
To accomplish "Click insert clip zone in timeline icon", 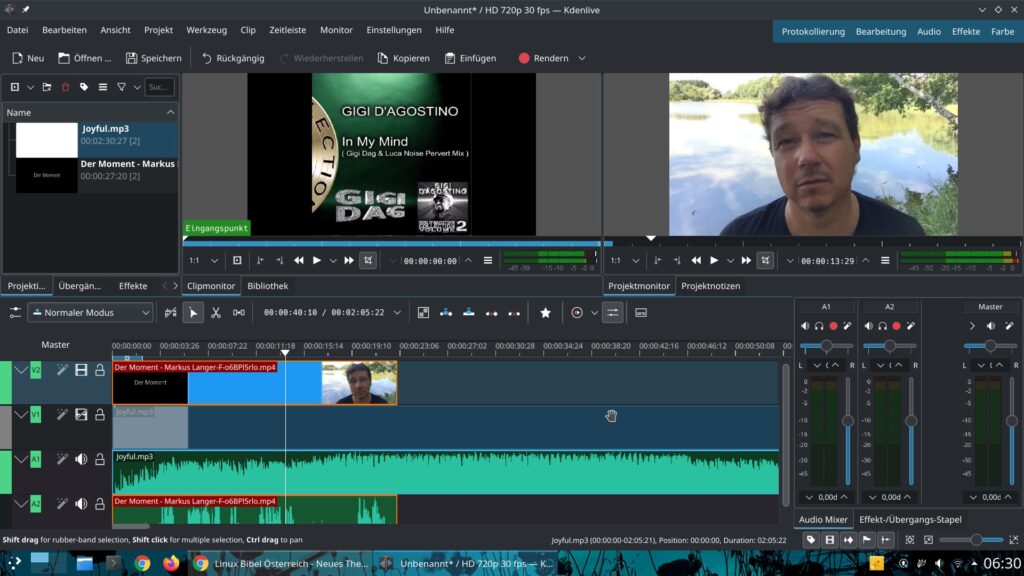I will 446,313.
